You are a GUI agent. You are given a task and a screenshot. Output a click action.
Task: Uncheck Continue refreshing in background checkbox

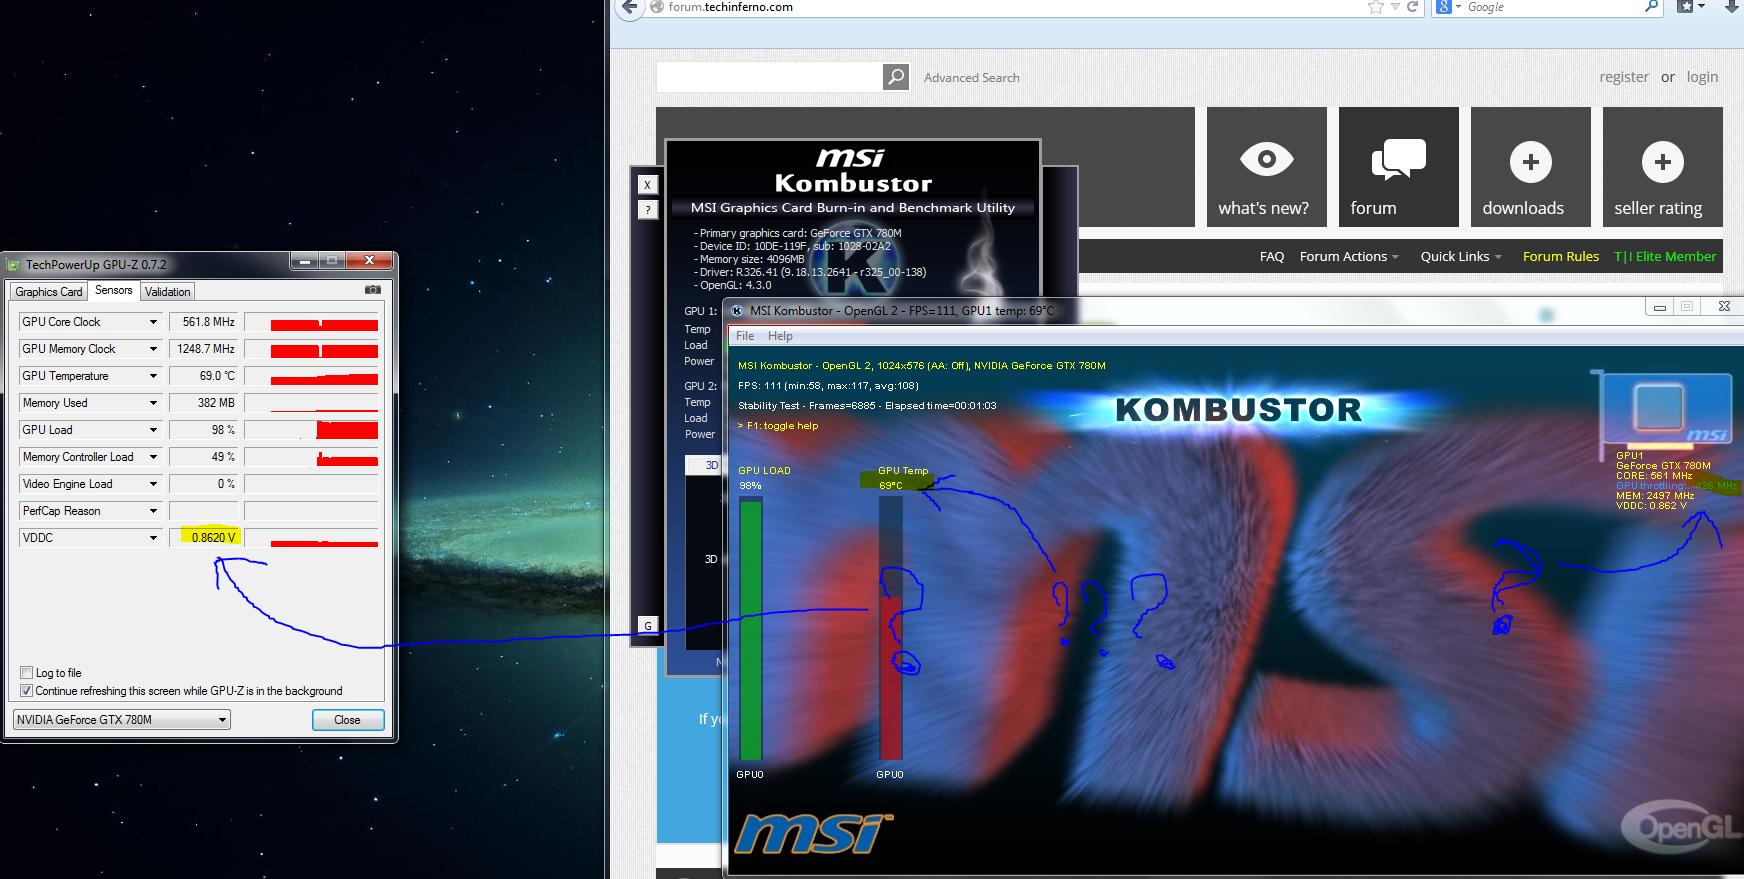[27, 691]
